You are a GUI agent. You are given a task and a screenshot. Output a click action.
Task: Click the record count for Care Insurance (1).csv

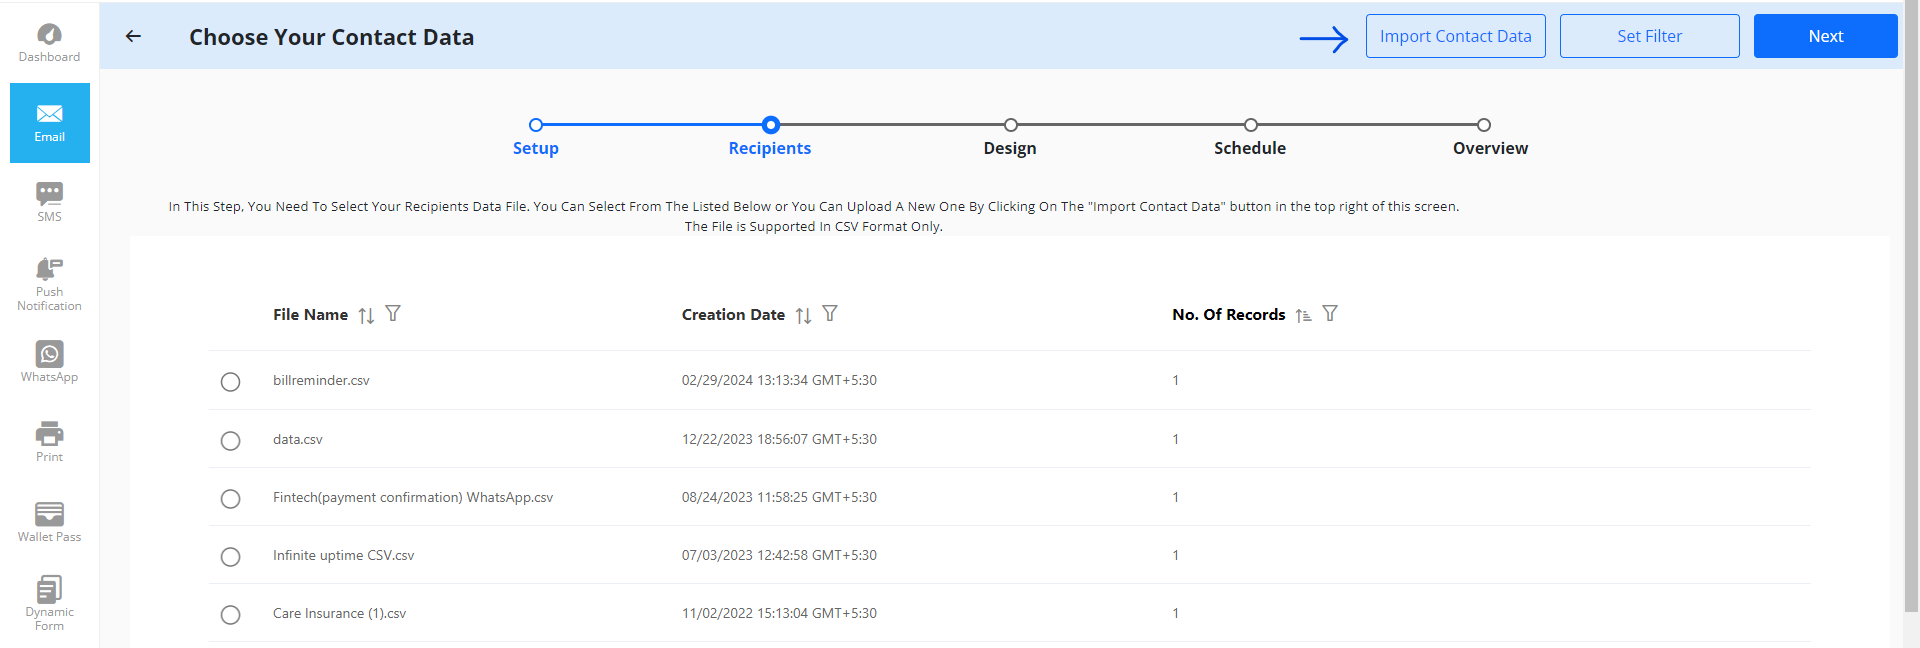coord(1176,613)
